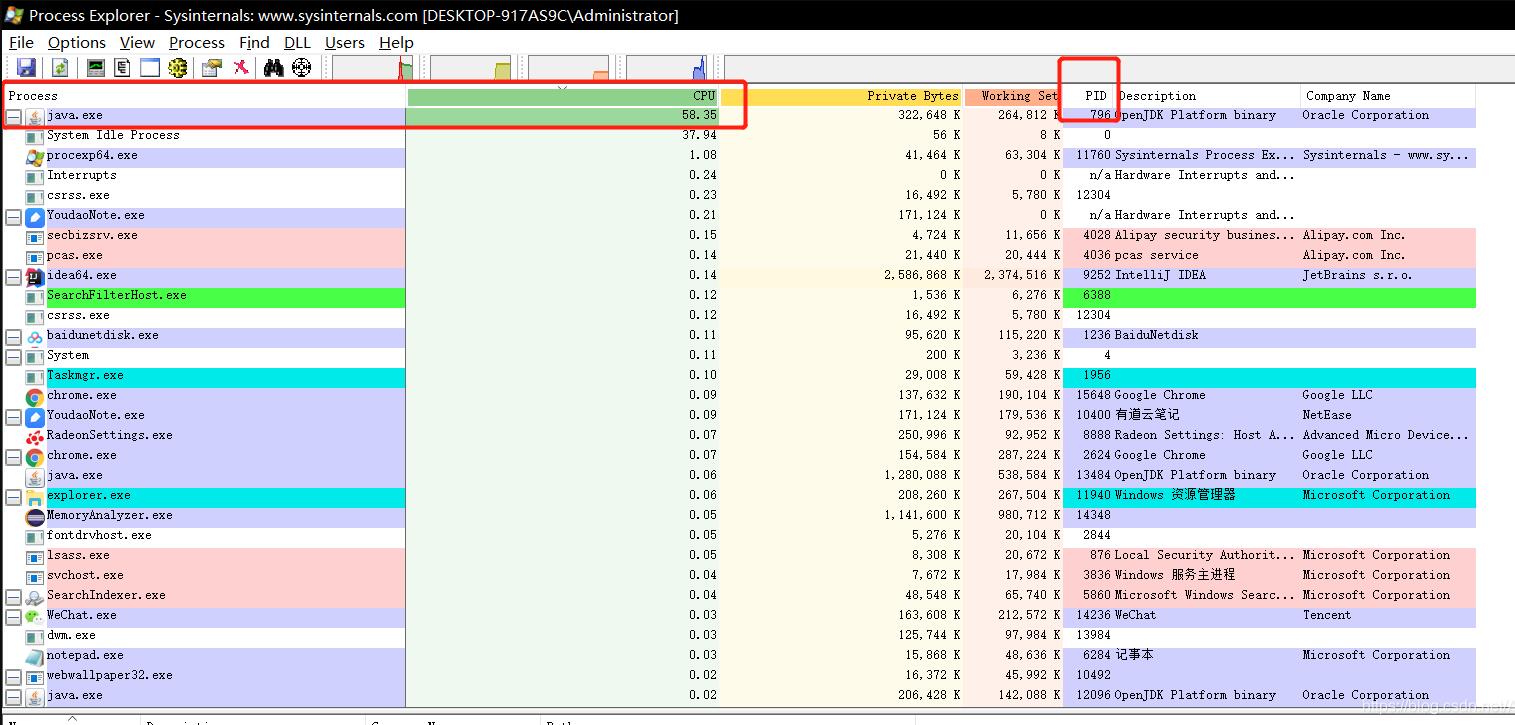The image size is (1515, 725).
Task: Collapse the System process tree
Action: click(x=14, y=356)
